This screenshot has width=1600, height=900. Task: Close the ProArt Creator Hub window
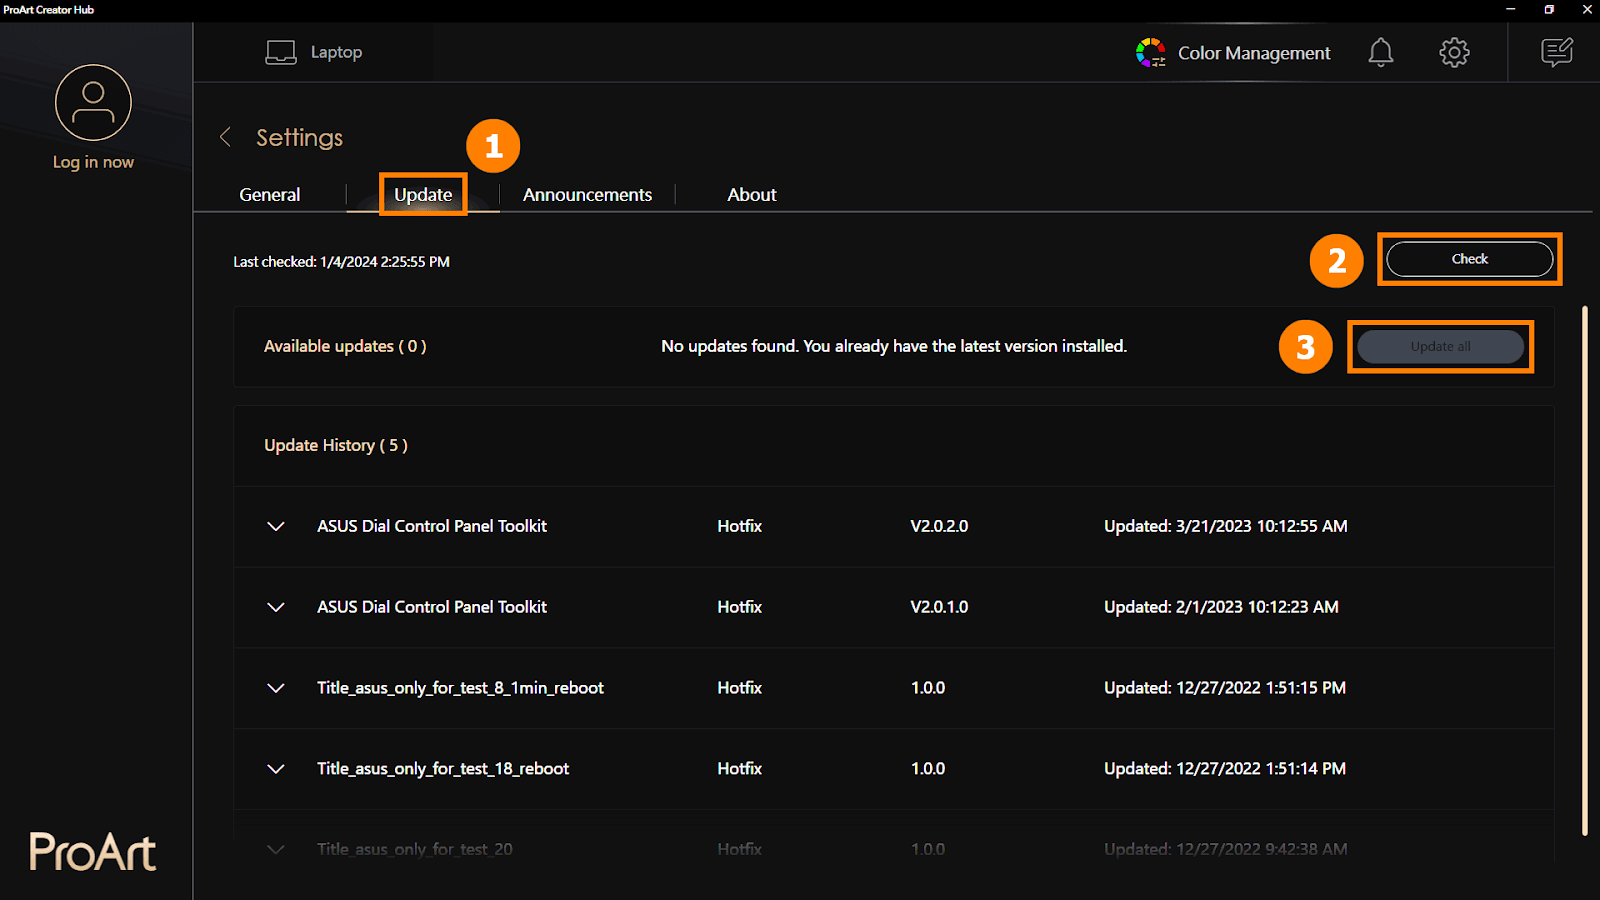point(1587,10)
